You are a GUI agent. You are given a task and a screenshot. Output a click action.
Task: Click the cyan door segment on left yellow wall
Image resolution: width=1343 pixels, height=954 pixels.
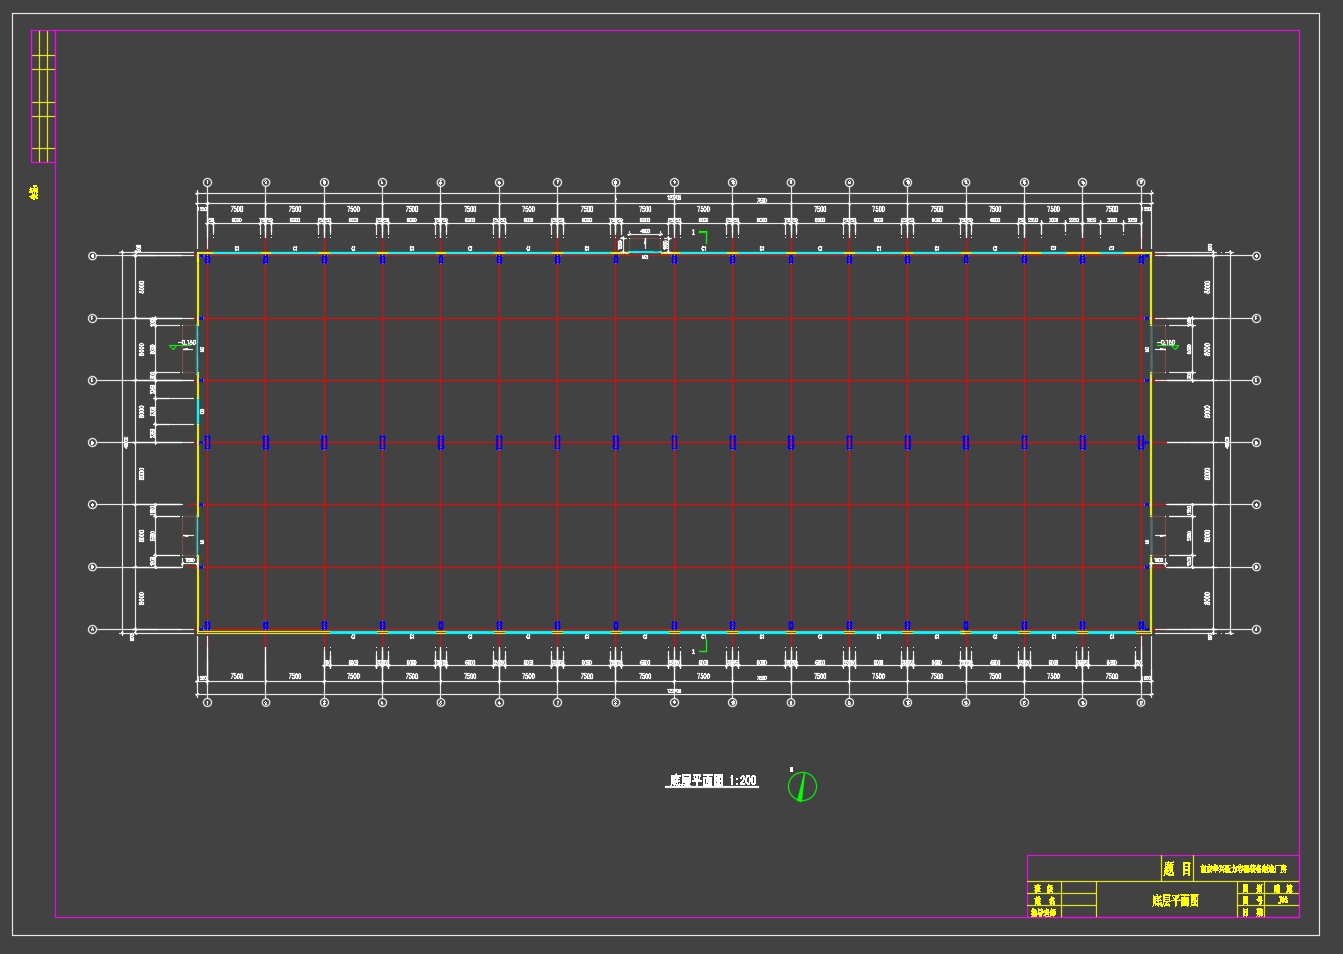coord(198,411)
